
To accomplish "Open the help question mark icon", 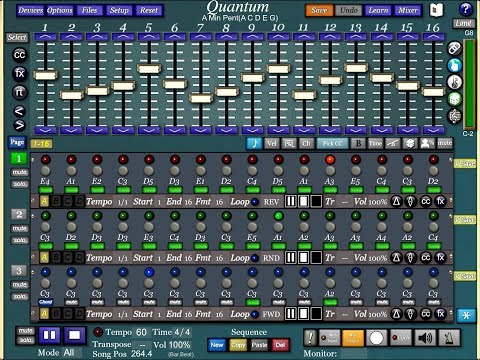I will 465,10.
